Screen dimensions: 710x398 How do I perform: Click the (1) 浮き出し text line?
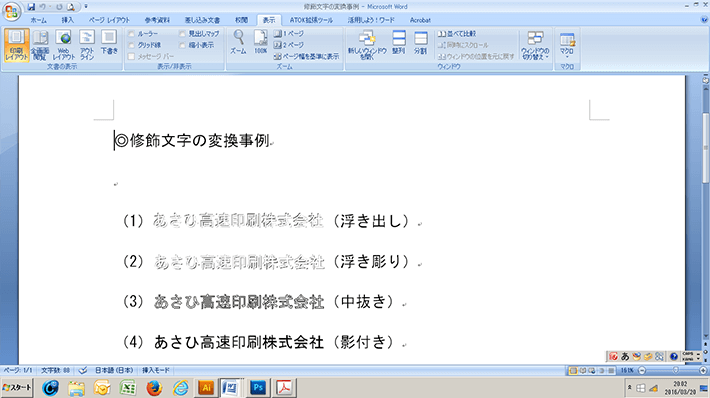[x=266, y=221]
